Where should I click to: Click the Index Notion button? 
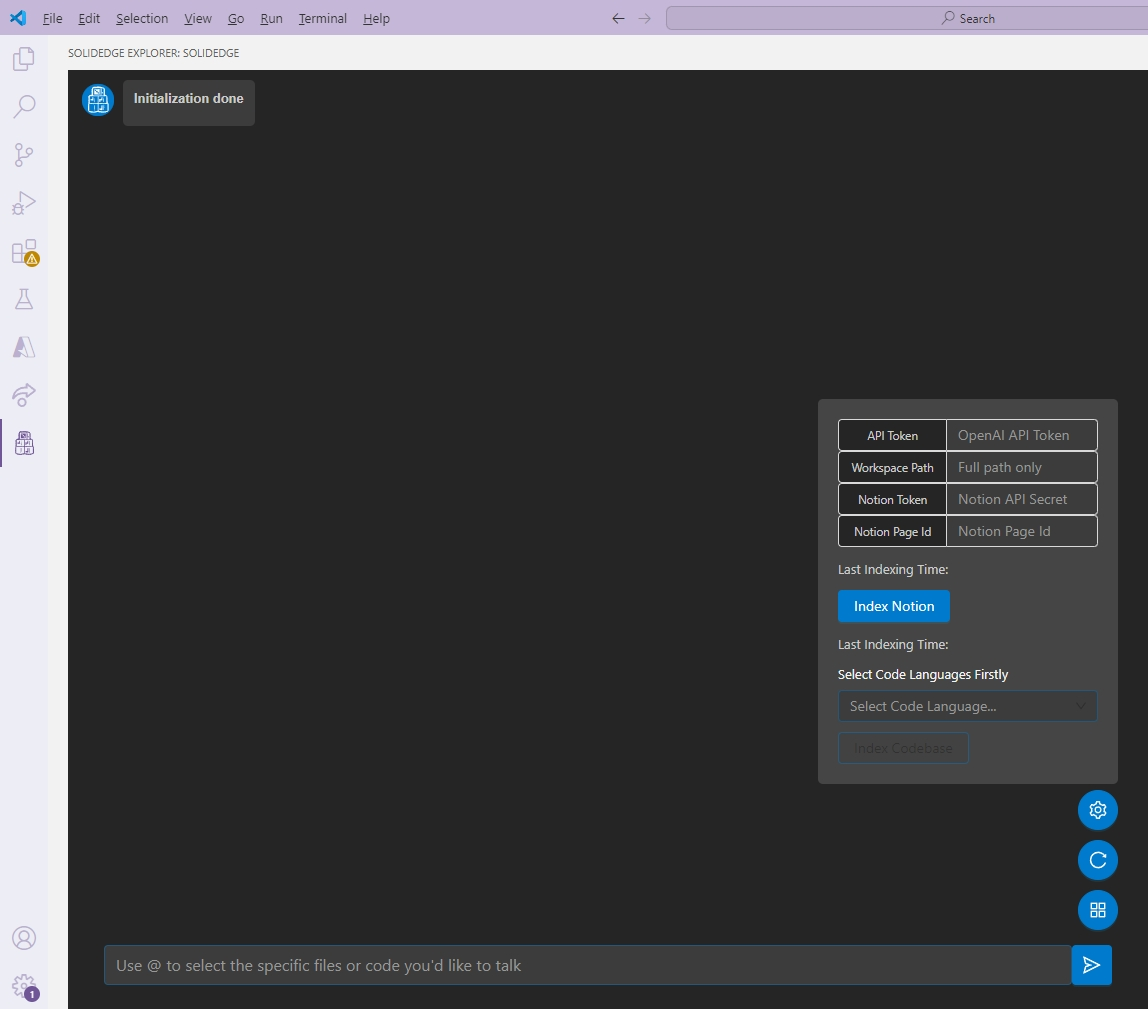click(x=893, y=606)
